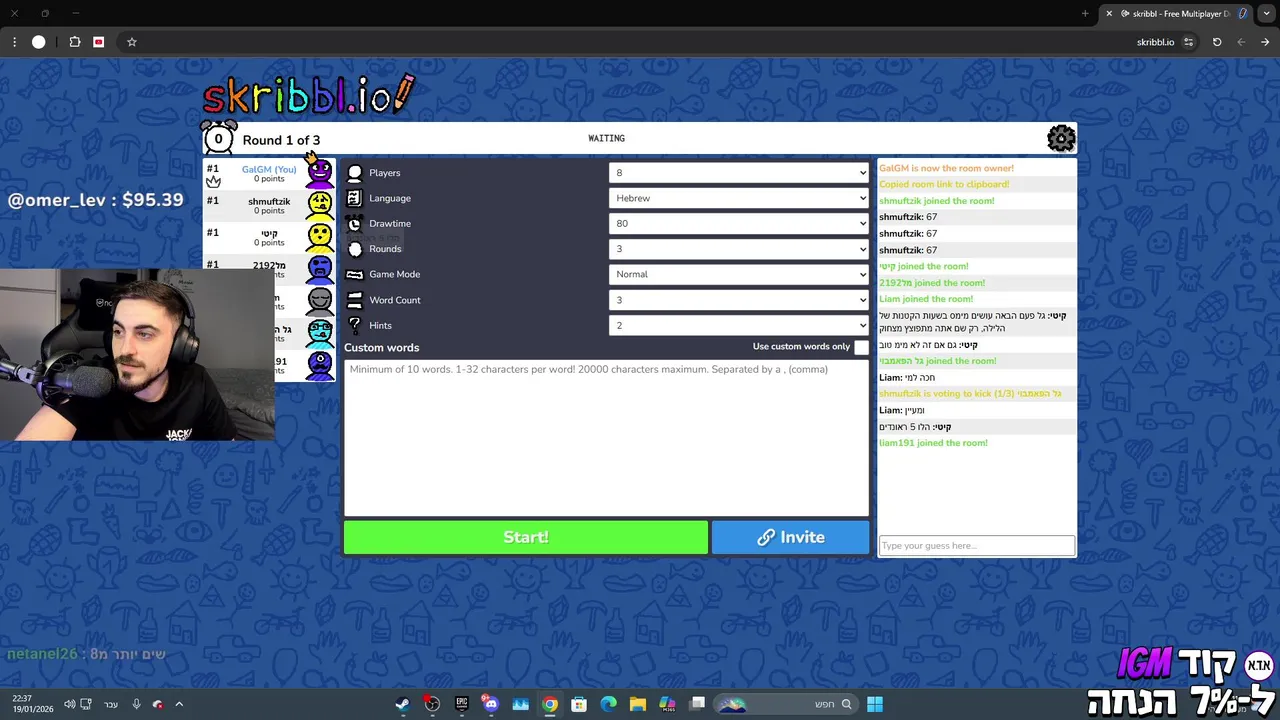The height and width of the screenshot is (720, 1280).
Task: Open Steam from the taskbar
Action: click(x=402, y=704)
